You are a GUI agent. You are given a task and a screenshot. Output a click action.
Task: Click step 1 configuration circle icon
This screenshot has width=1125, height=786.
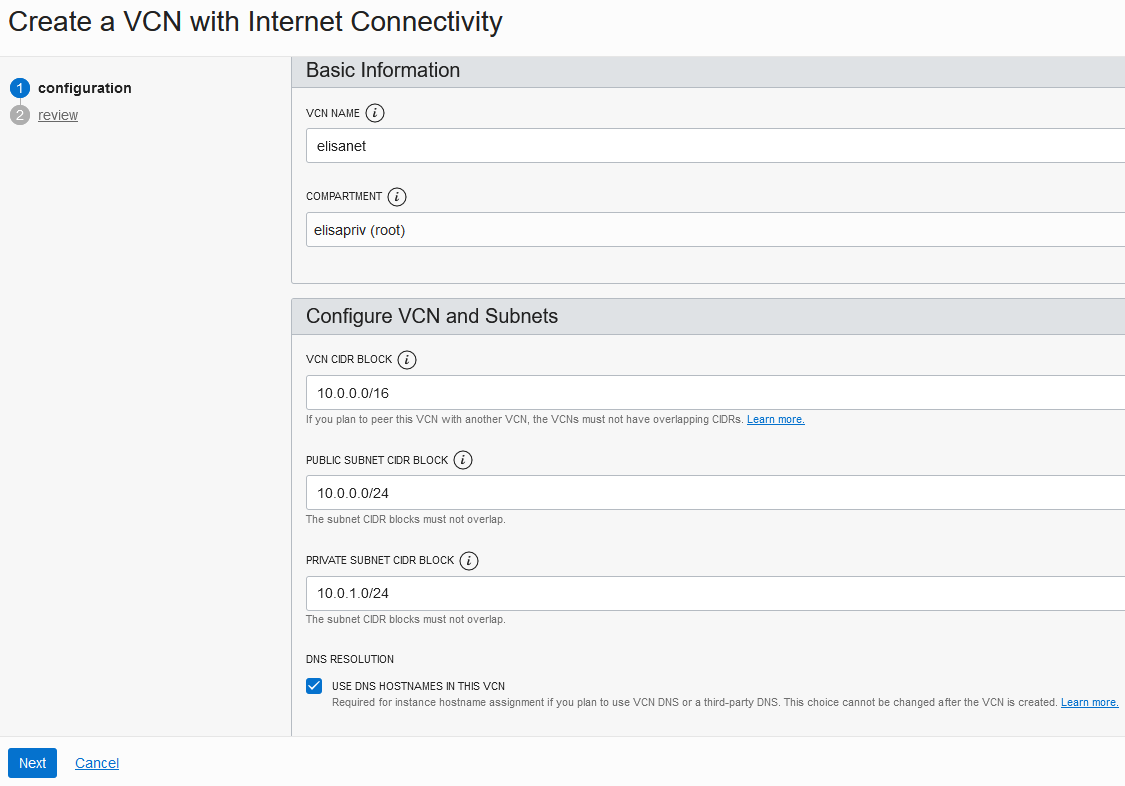click(20, 88)
